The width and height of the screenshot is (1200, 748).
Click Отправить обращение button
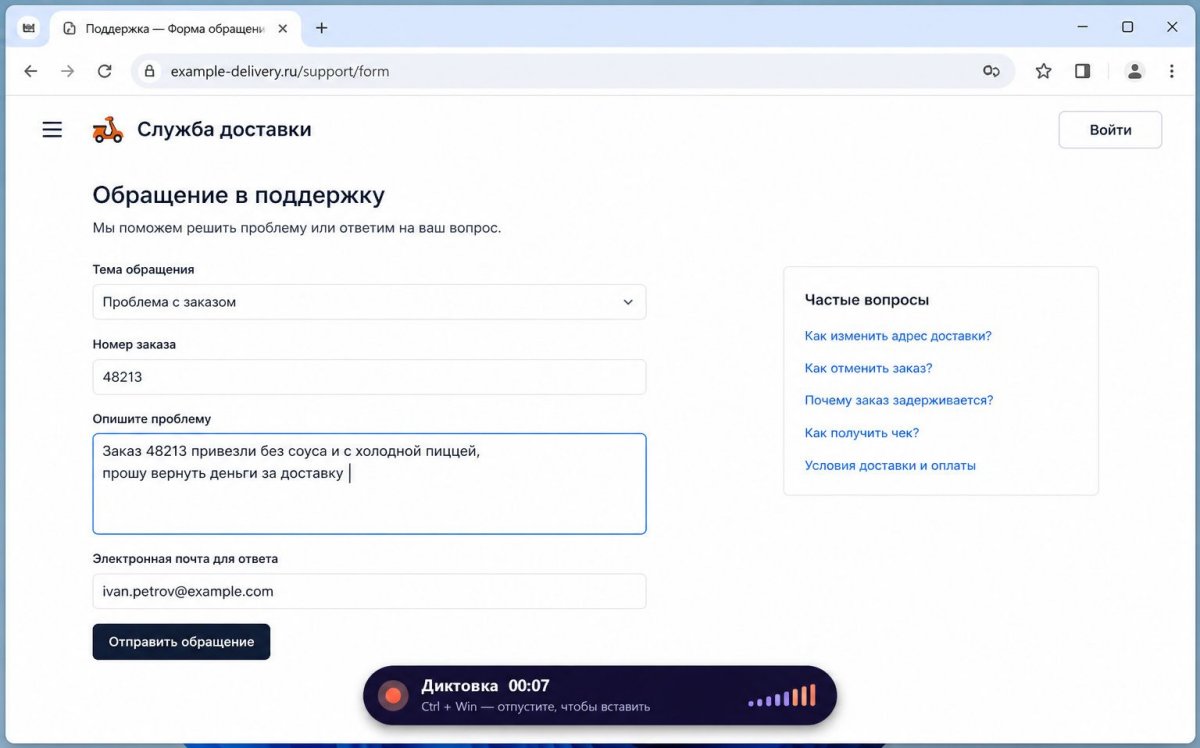pyautogui.click(x=181, y=642)
